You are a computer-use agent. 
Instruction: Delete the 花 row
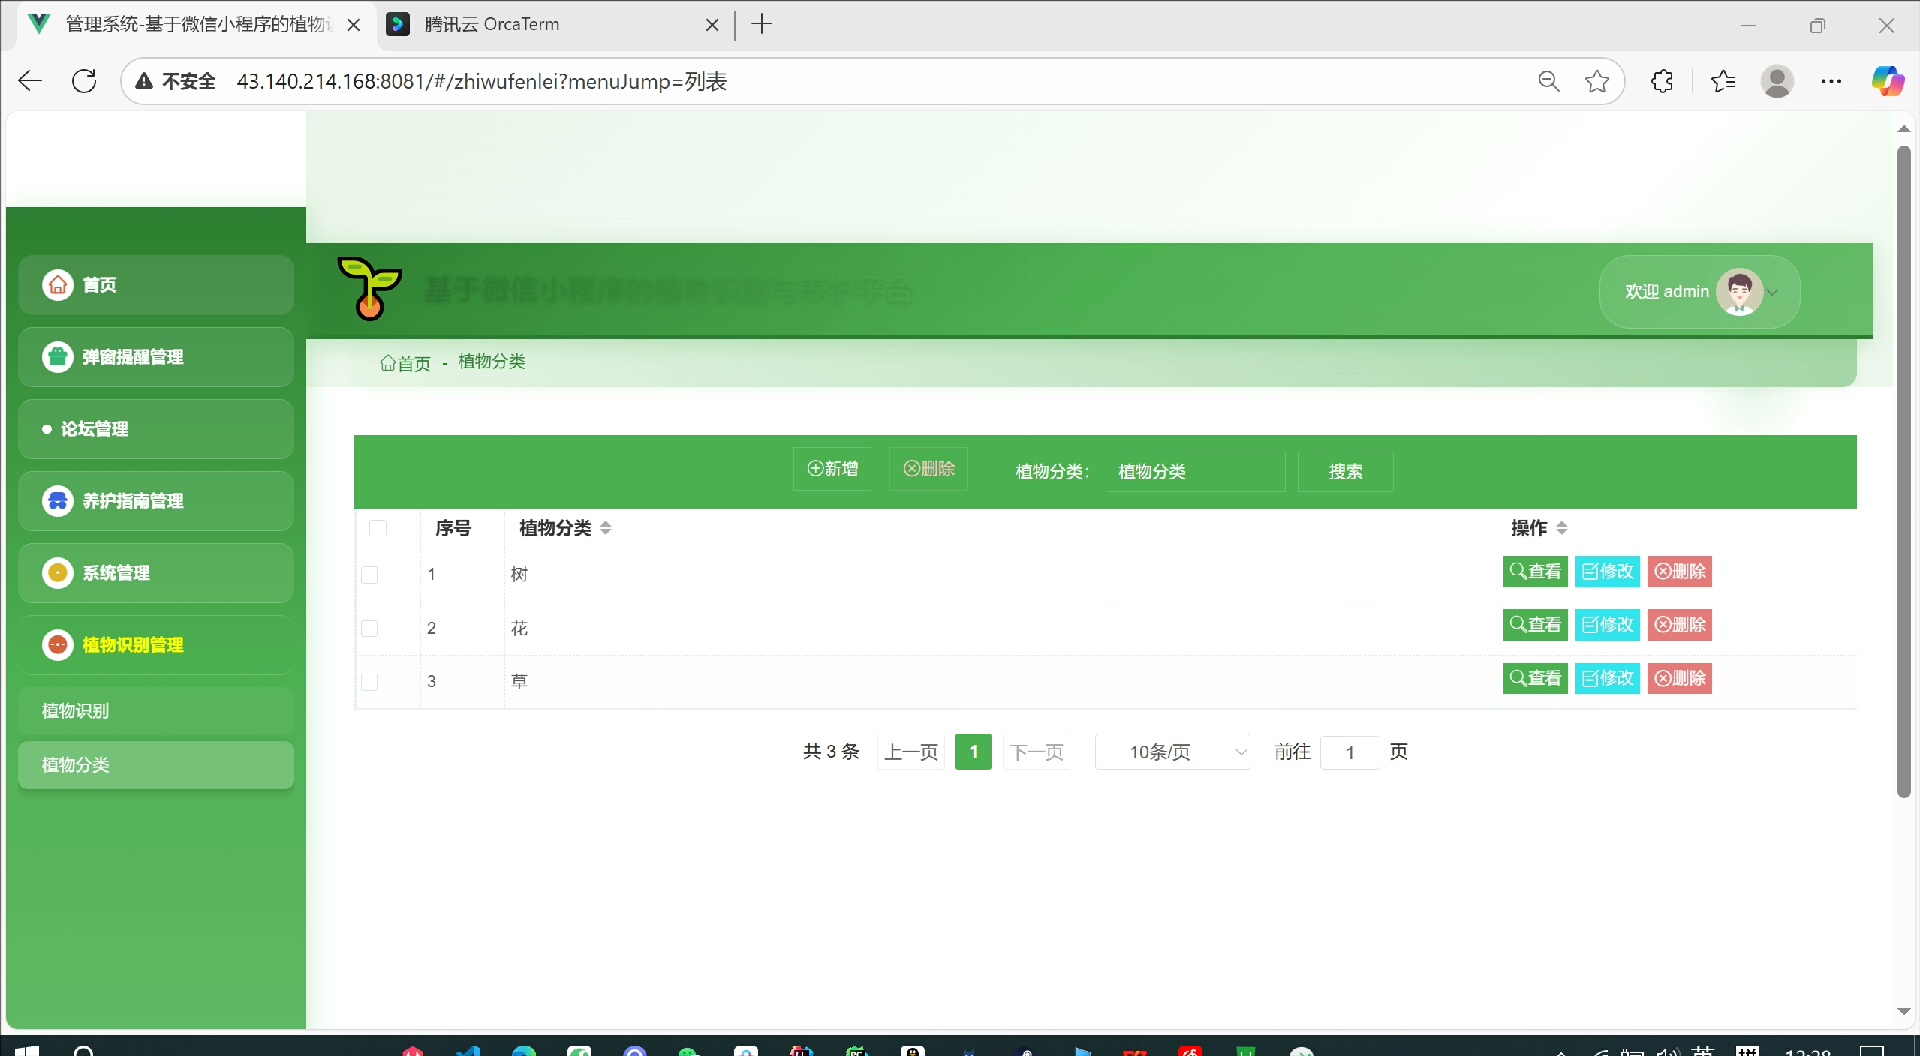coord(1680,625)
